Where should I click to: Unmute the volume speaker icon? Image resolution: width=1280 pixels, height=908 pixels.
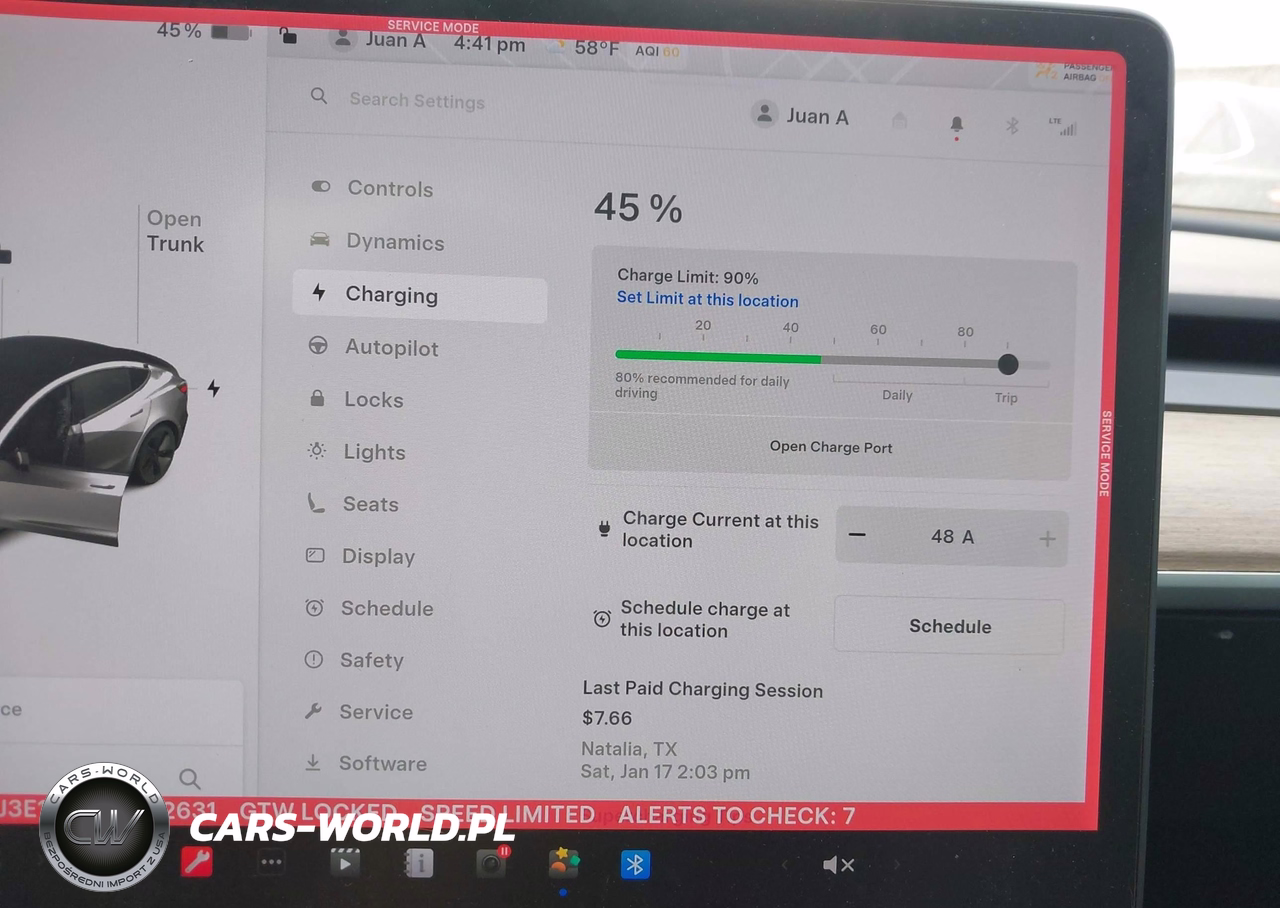pos(838,865)
